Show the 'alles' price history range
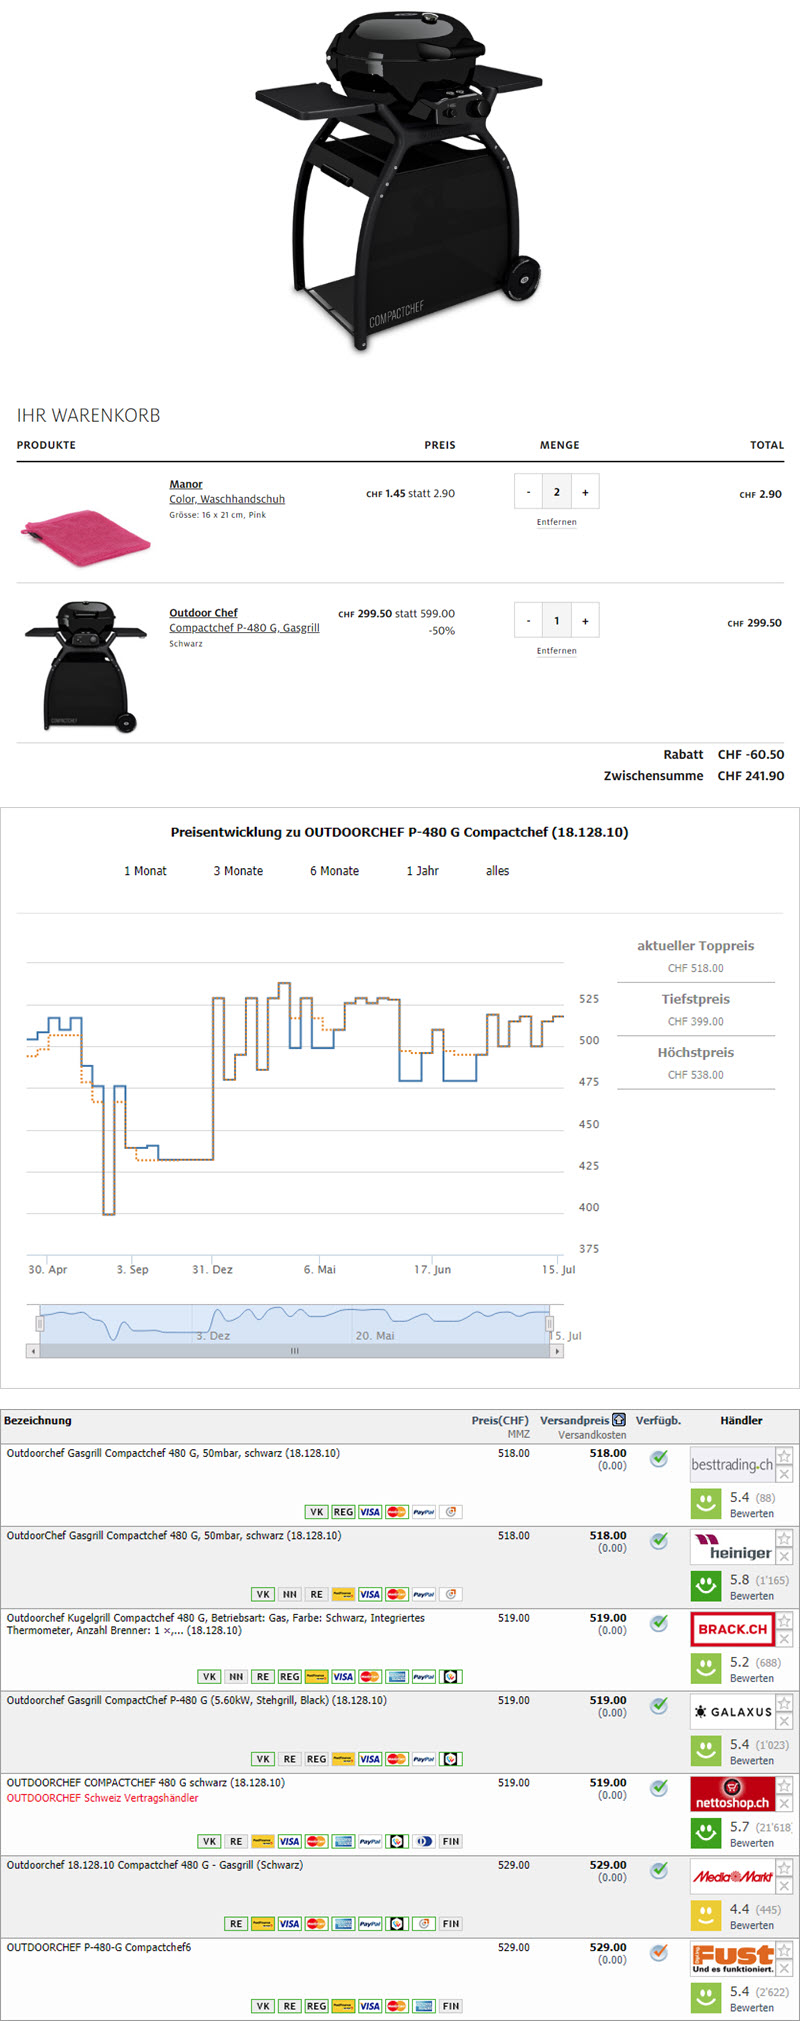Viewport: 800px width, 2021px height. click(497, 871)
